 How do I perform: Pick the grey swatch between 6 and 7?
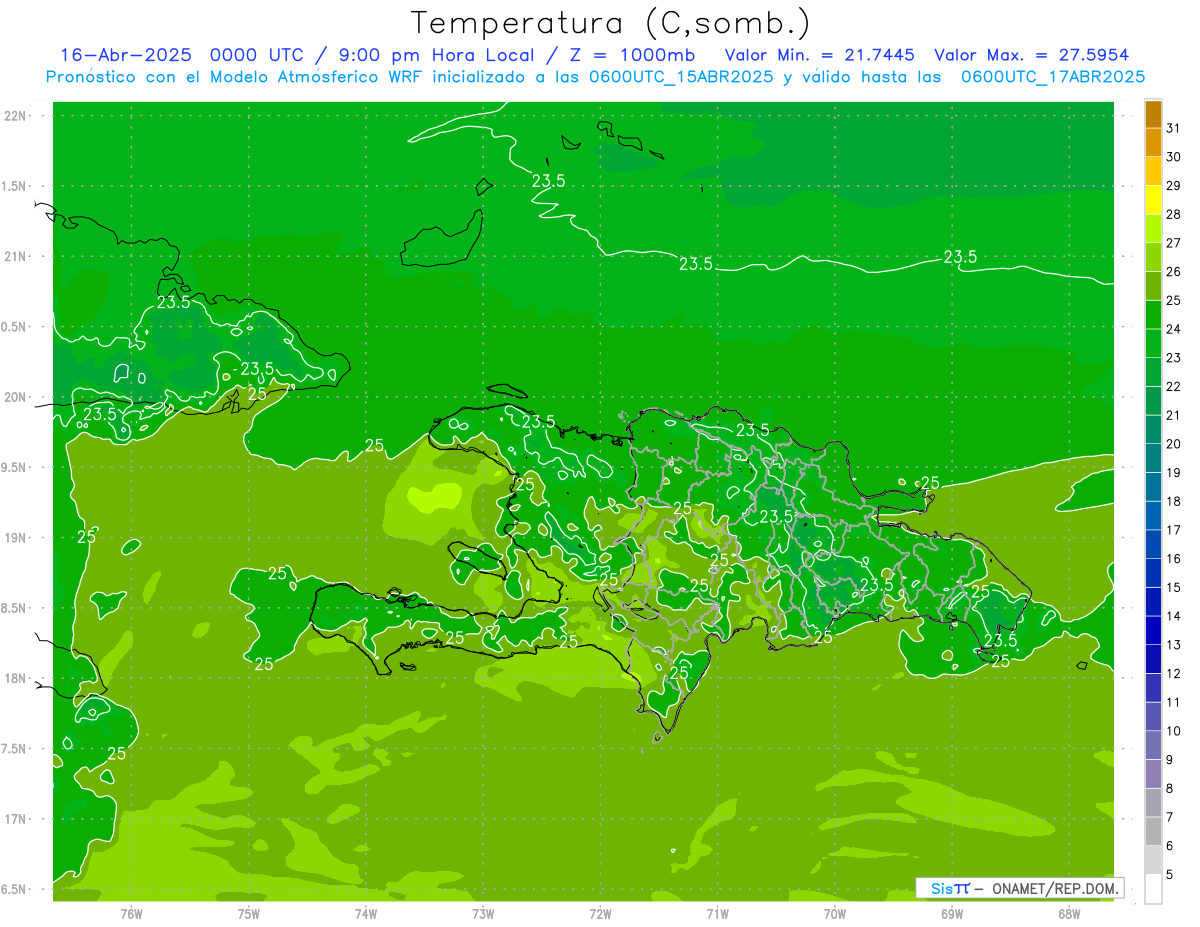1153,831
